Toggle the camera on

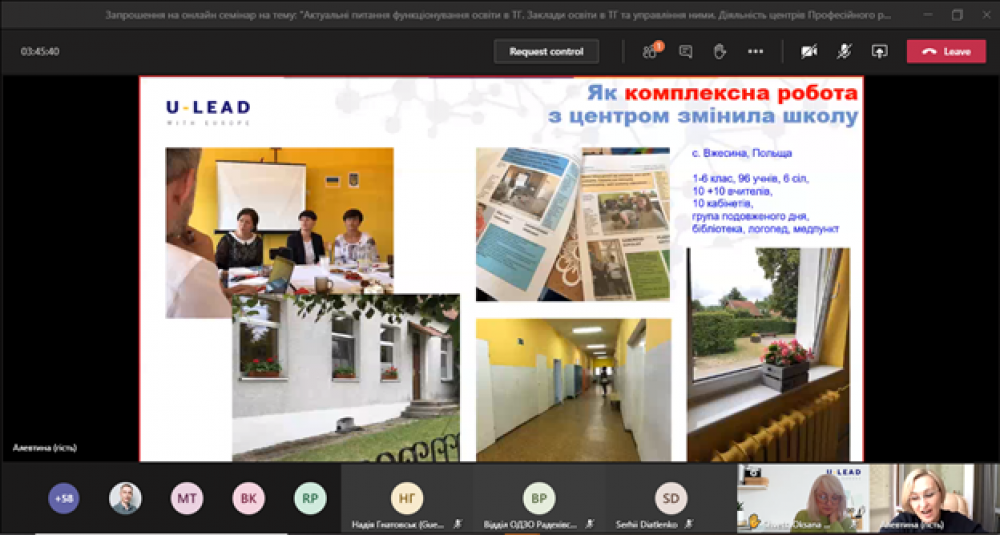click(x=808, y=51)
